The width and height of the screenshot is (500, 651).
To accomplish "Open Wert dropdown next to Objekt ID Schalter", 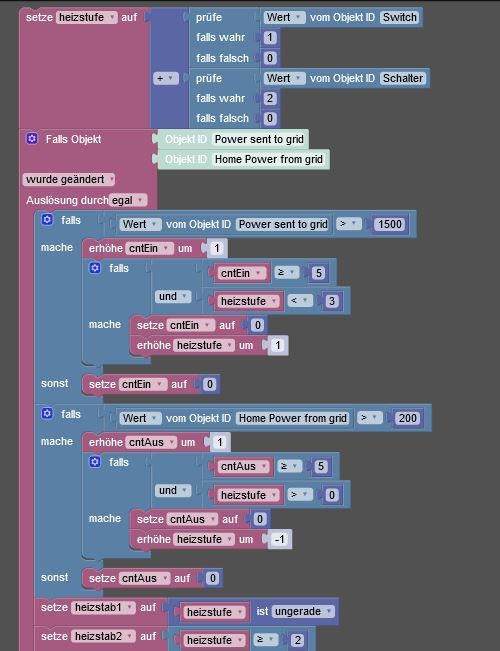I will pyautogui.click(x=284, y=78).
